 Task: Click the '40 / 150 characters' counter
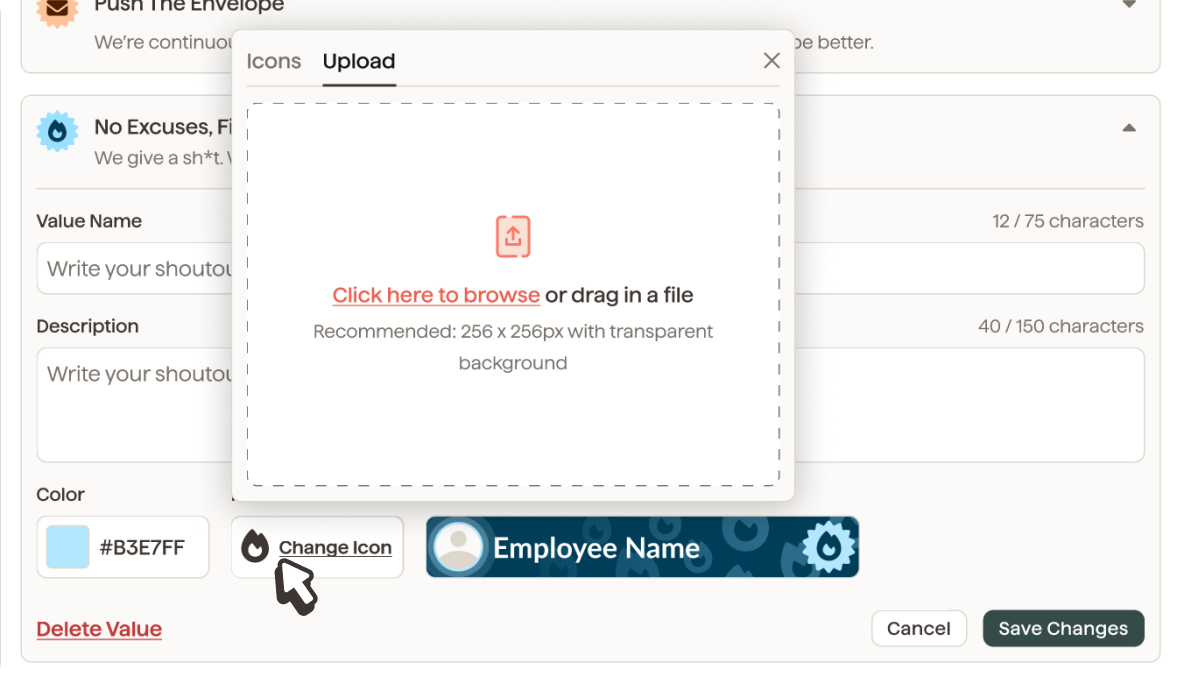coord(1060,326)
